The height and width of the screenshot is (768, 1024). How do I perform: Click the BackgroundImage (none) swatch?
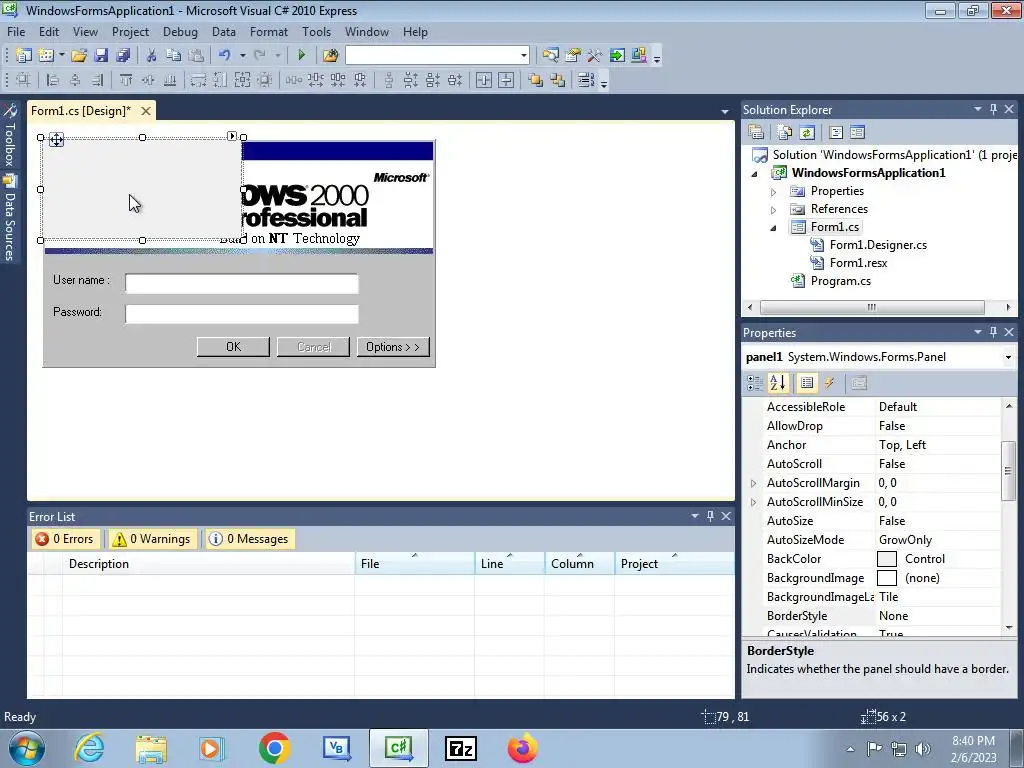click(886, 578)
